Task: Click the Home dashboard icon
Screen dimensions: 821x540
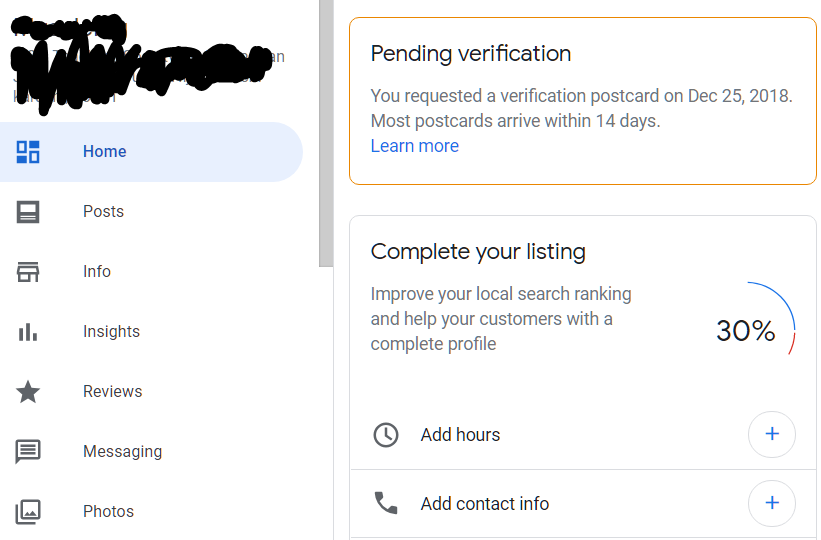Action: click(x=28, y=152)
